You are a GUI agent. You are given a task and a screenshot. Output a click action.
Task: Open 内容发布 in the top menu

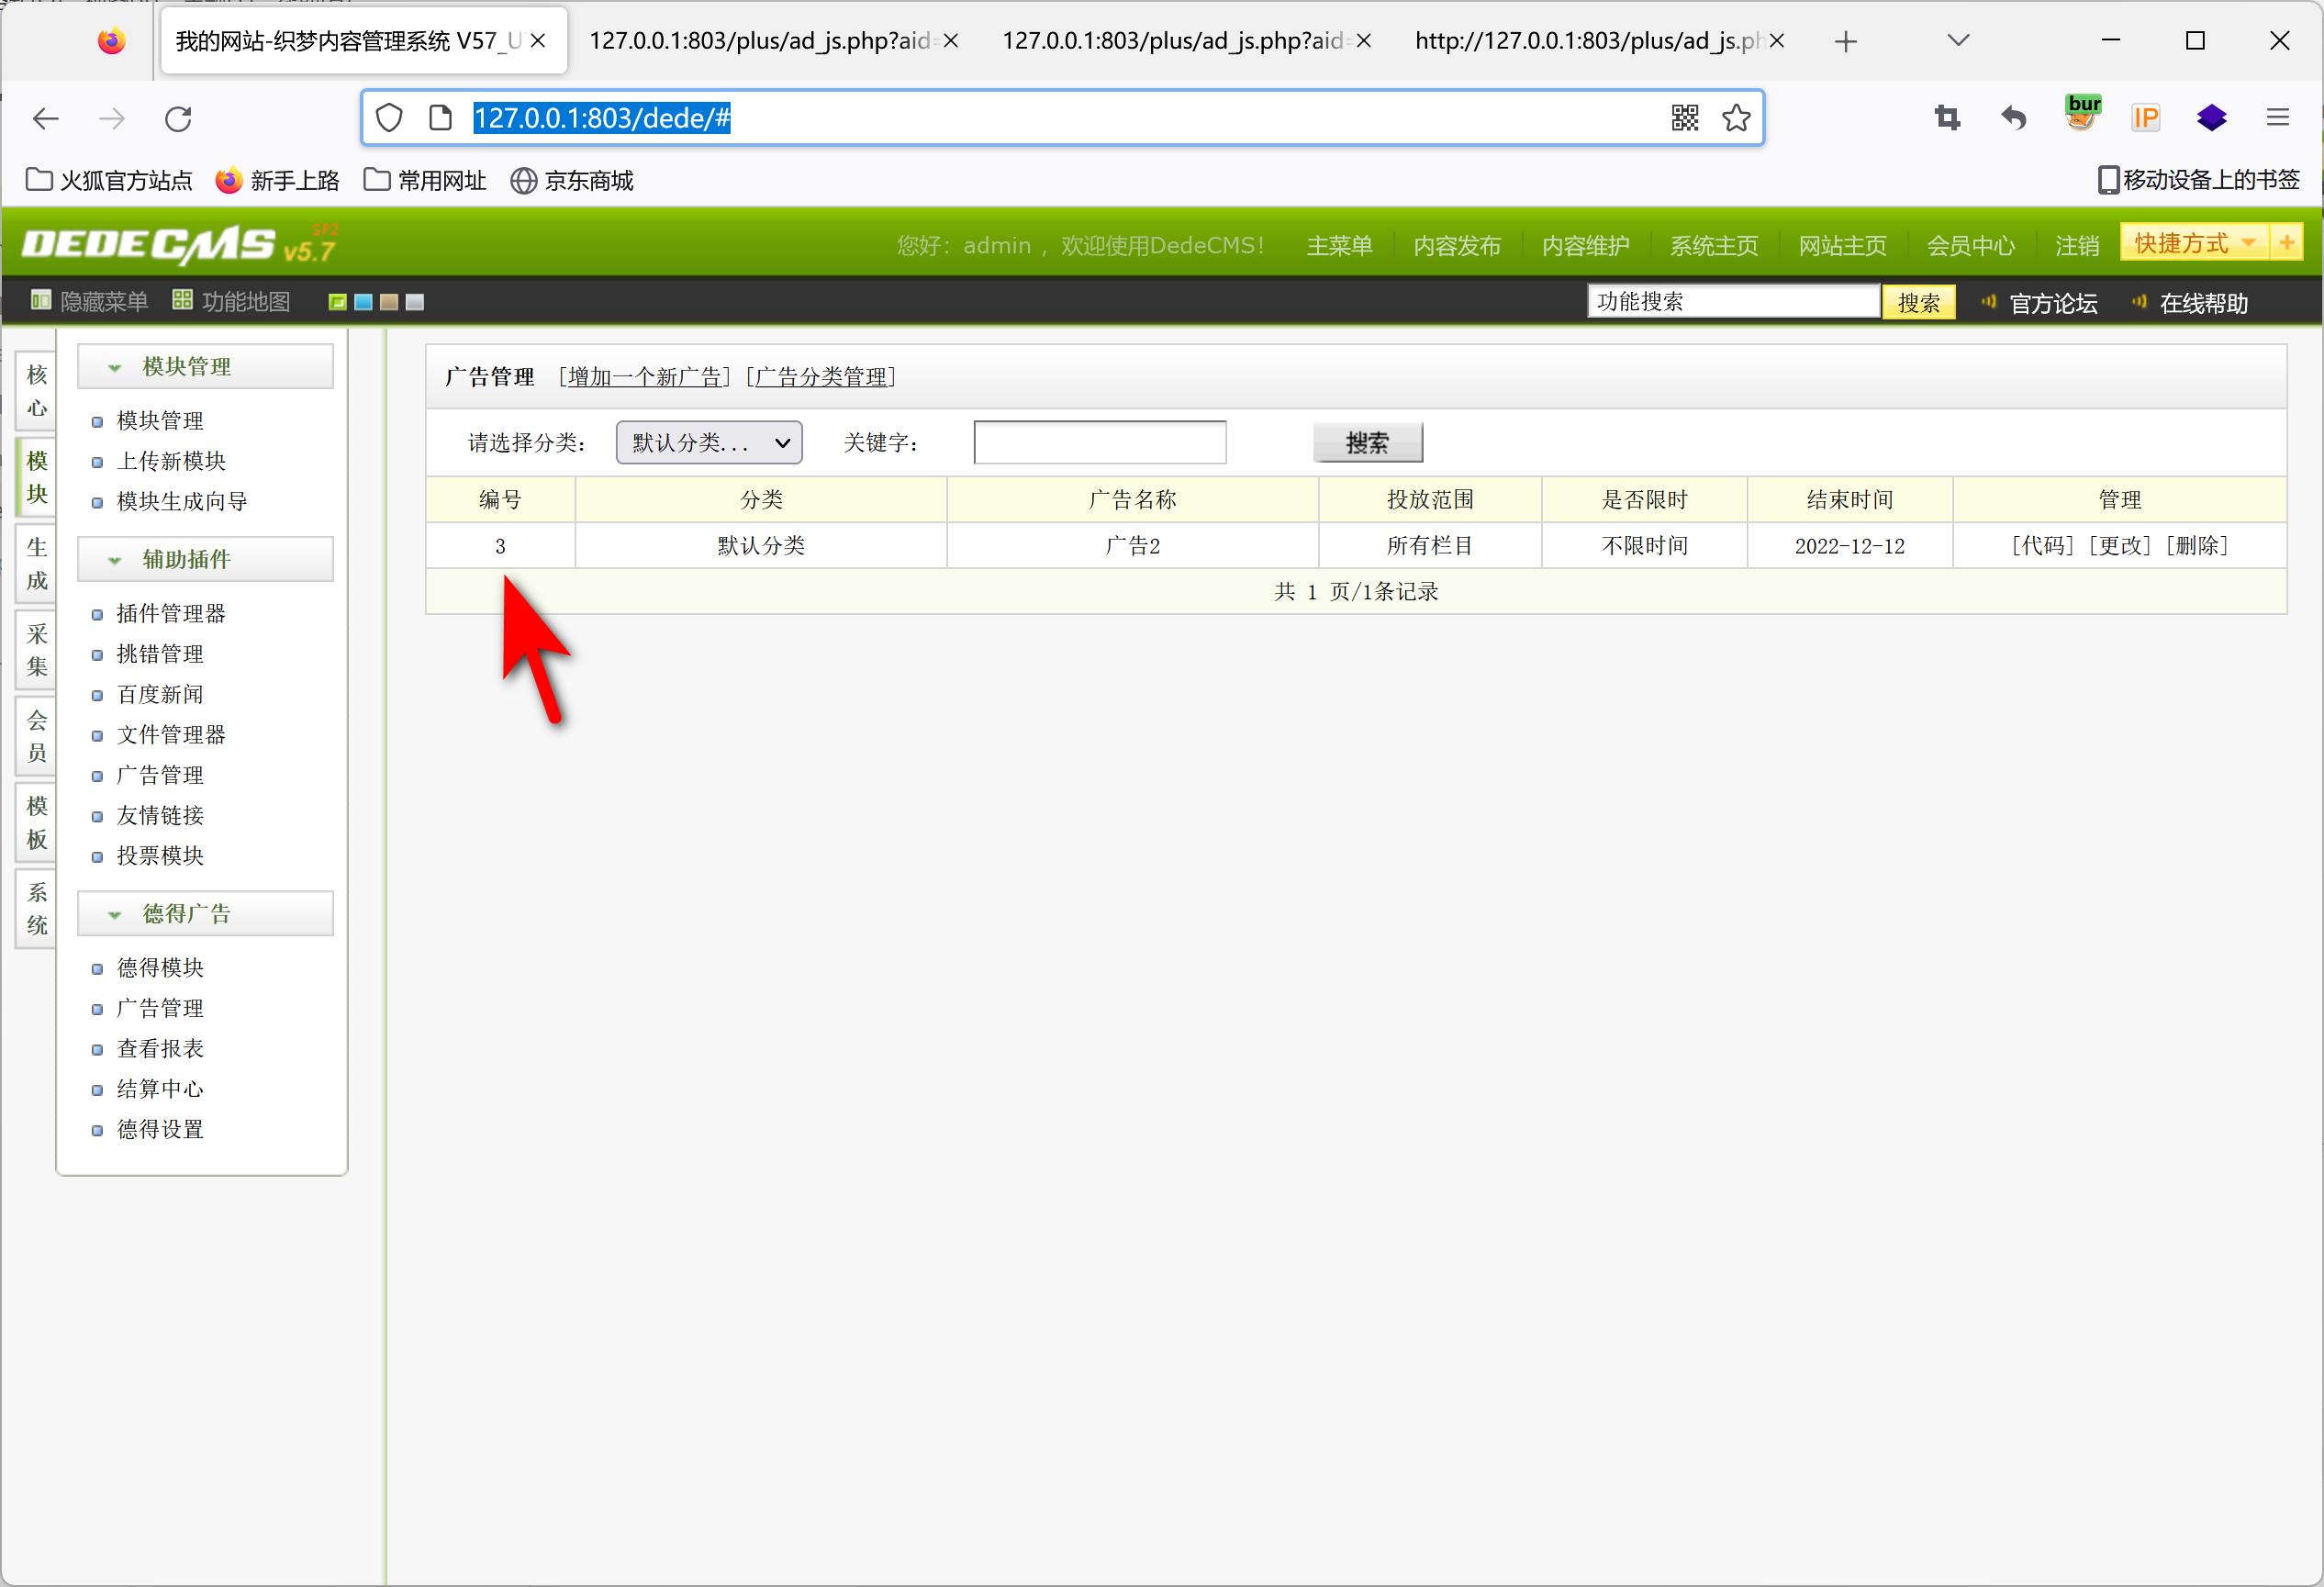[x=1456, y=246]
